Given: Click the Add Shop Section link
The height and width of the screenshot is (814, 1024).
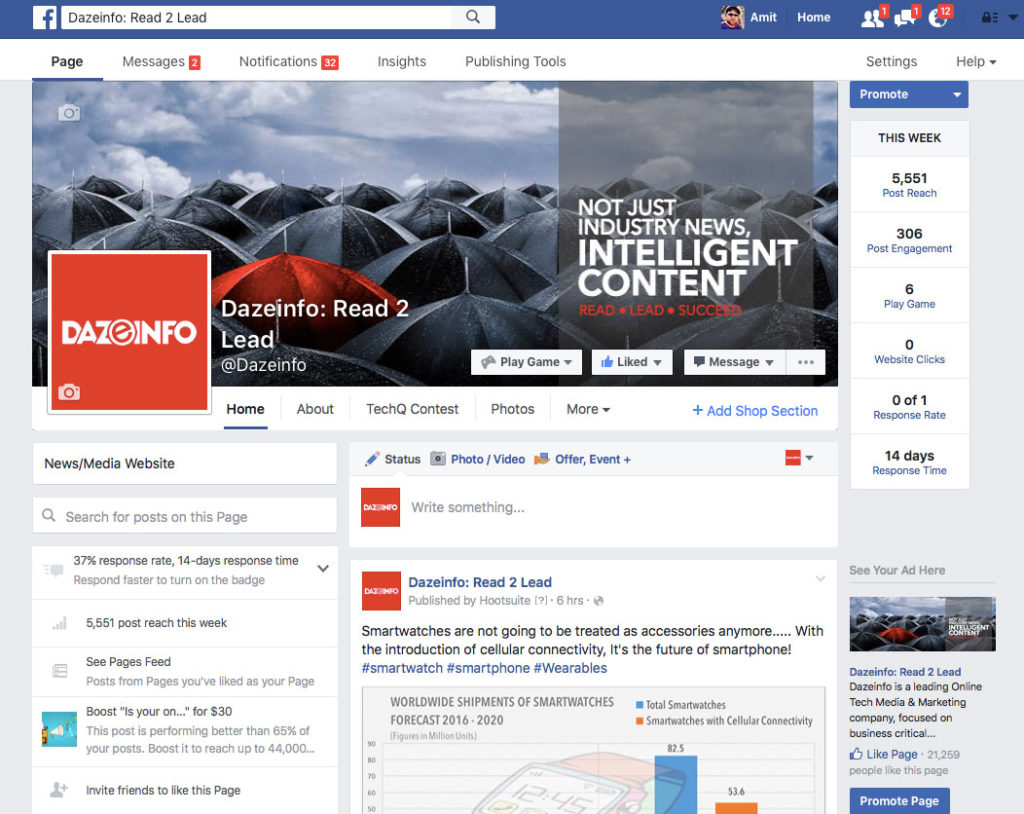Looking at the screenshot, I should point(755,411).
